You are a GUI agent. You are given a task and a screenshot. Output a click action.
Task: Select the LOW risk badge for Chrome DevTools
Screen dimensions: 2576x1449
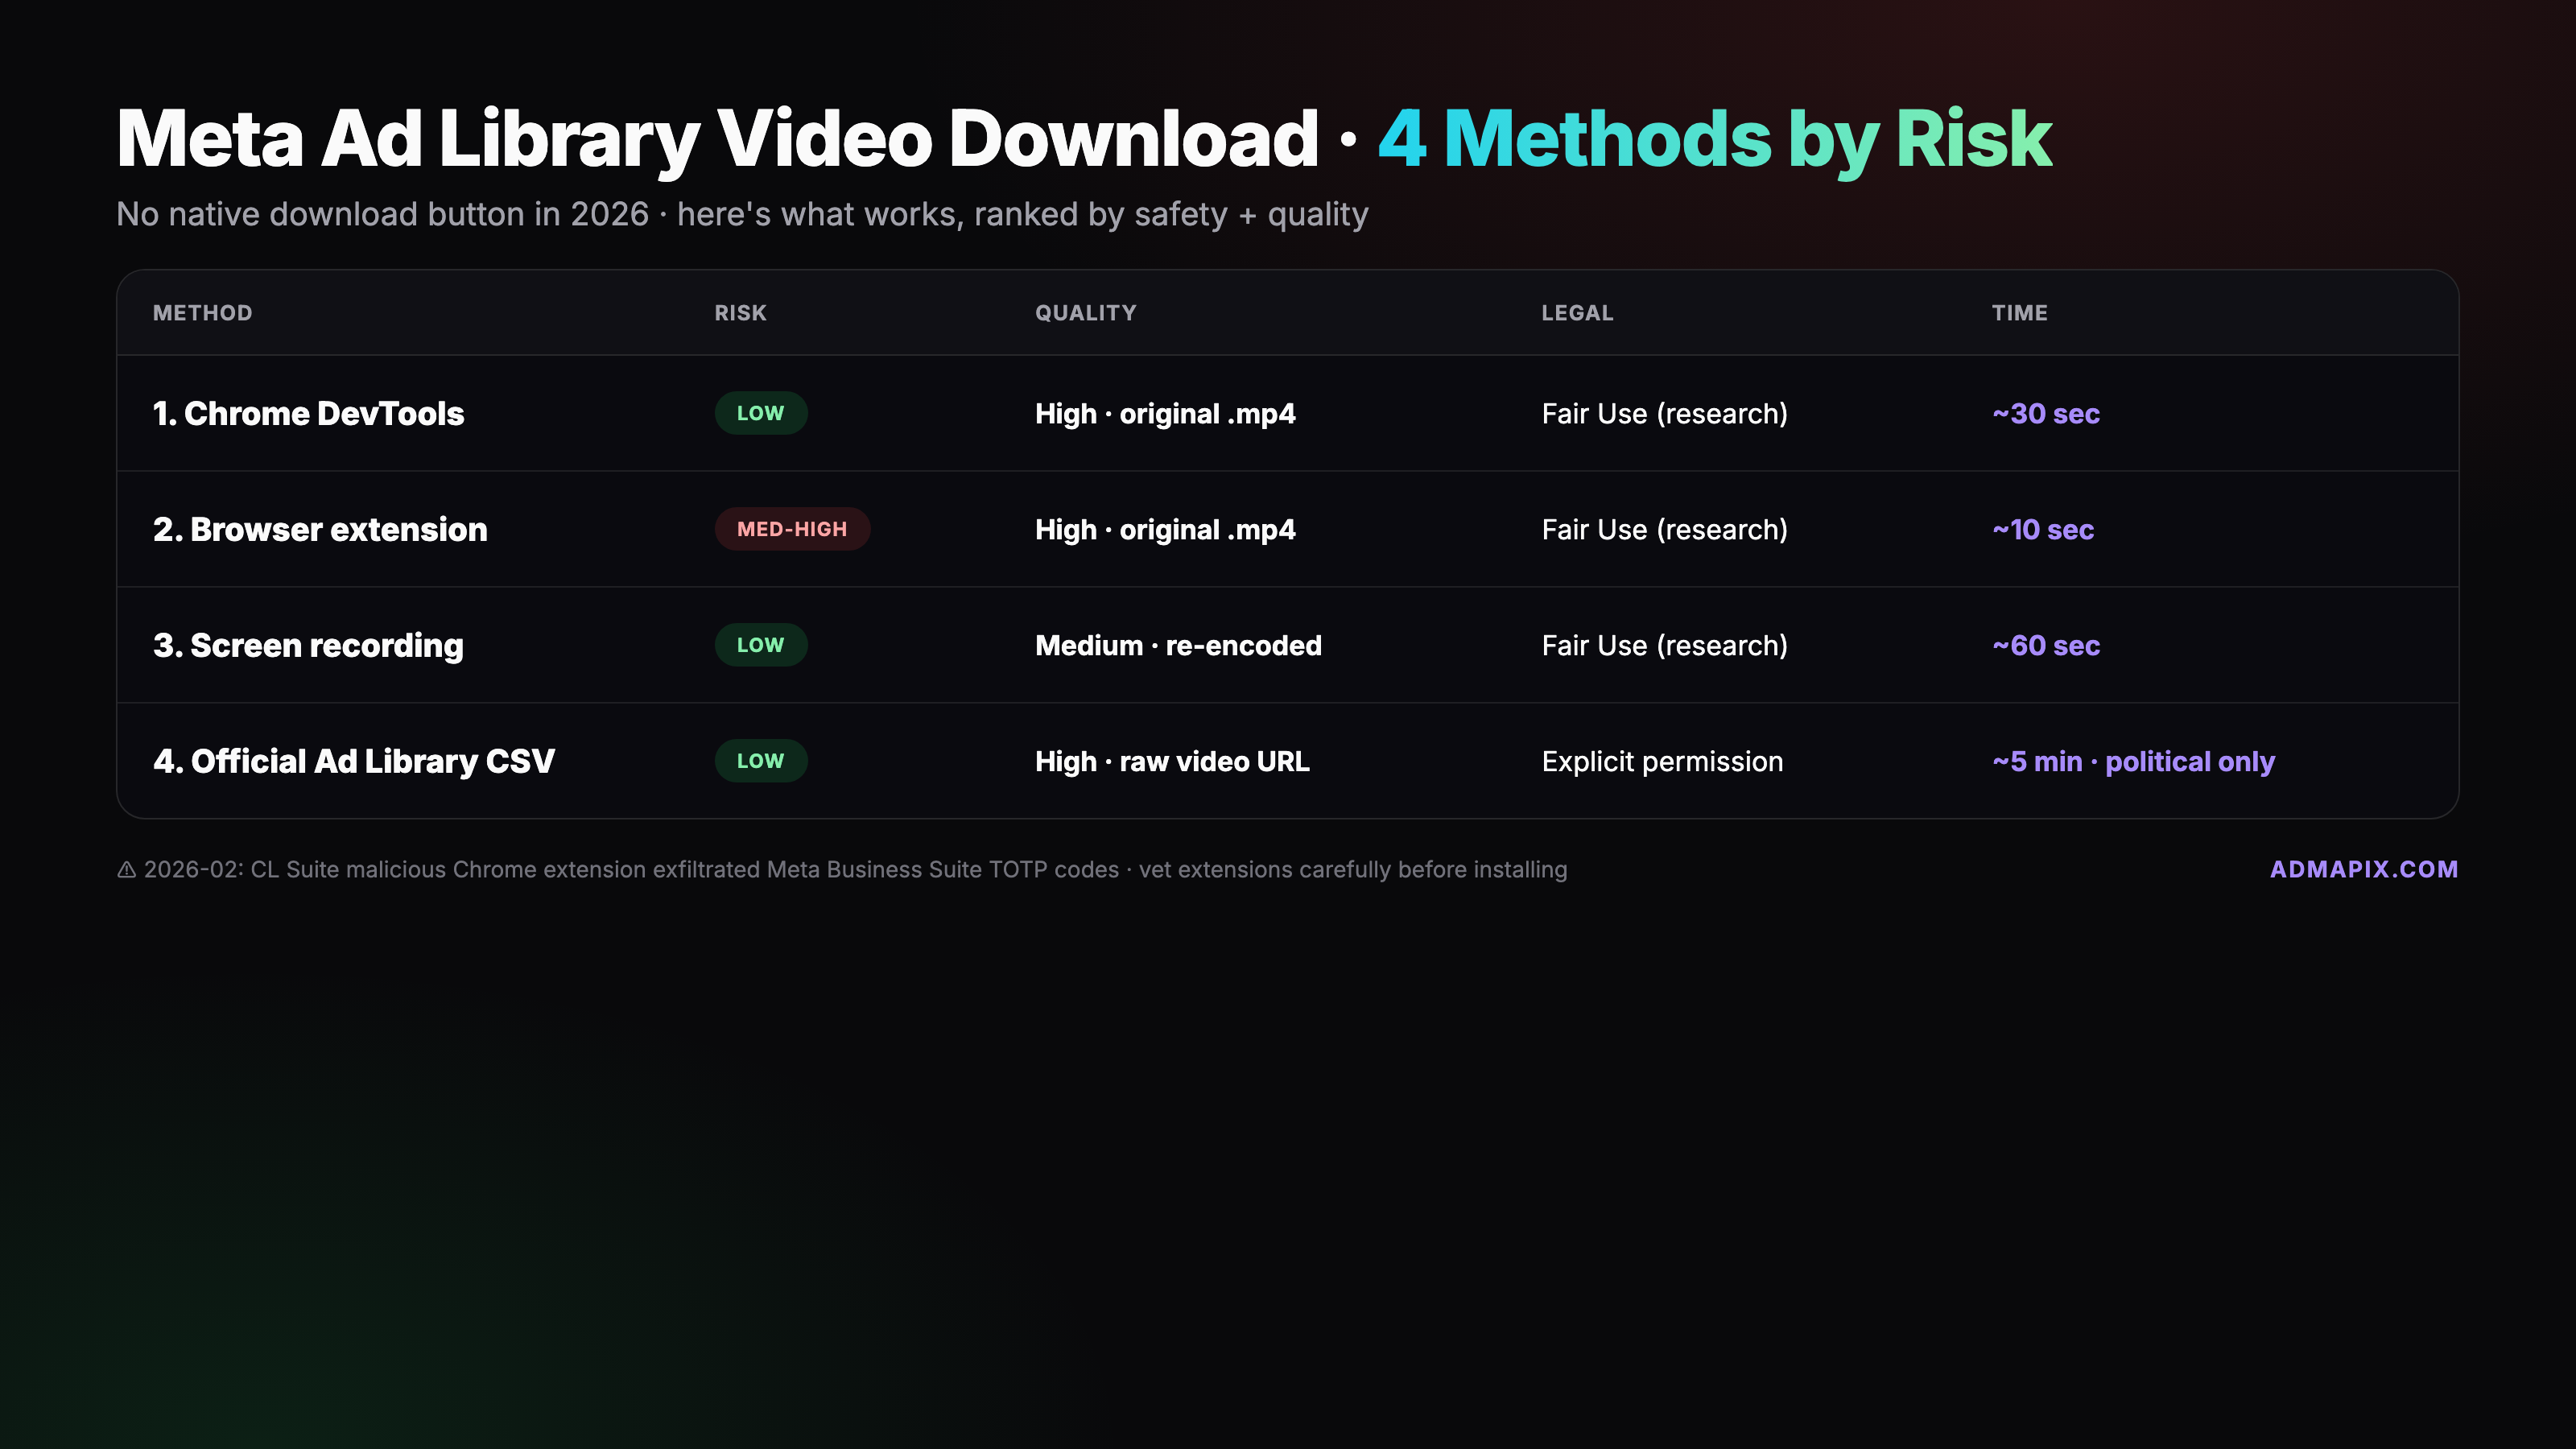761,412
